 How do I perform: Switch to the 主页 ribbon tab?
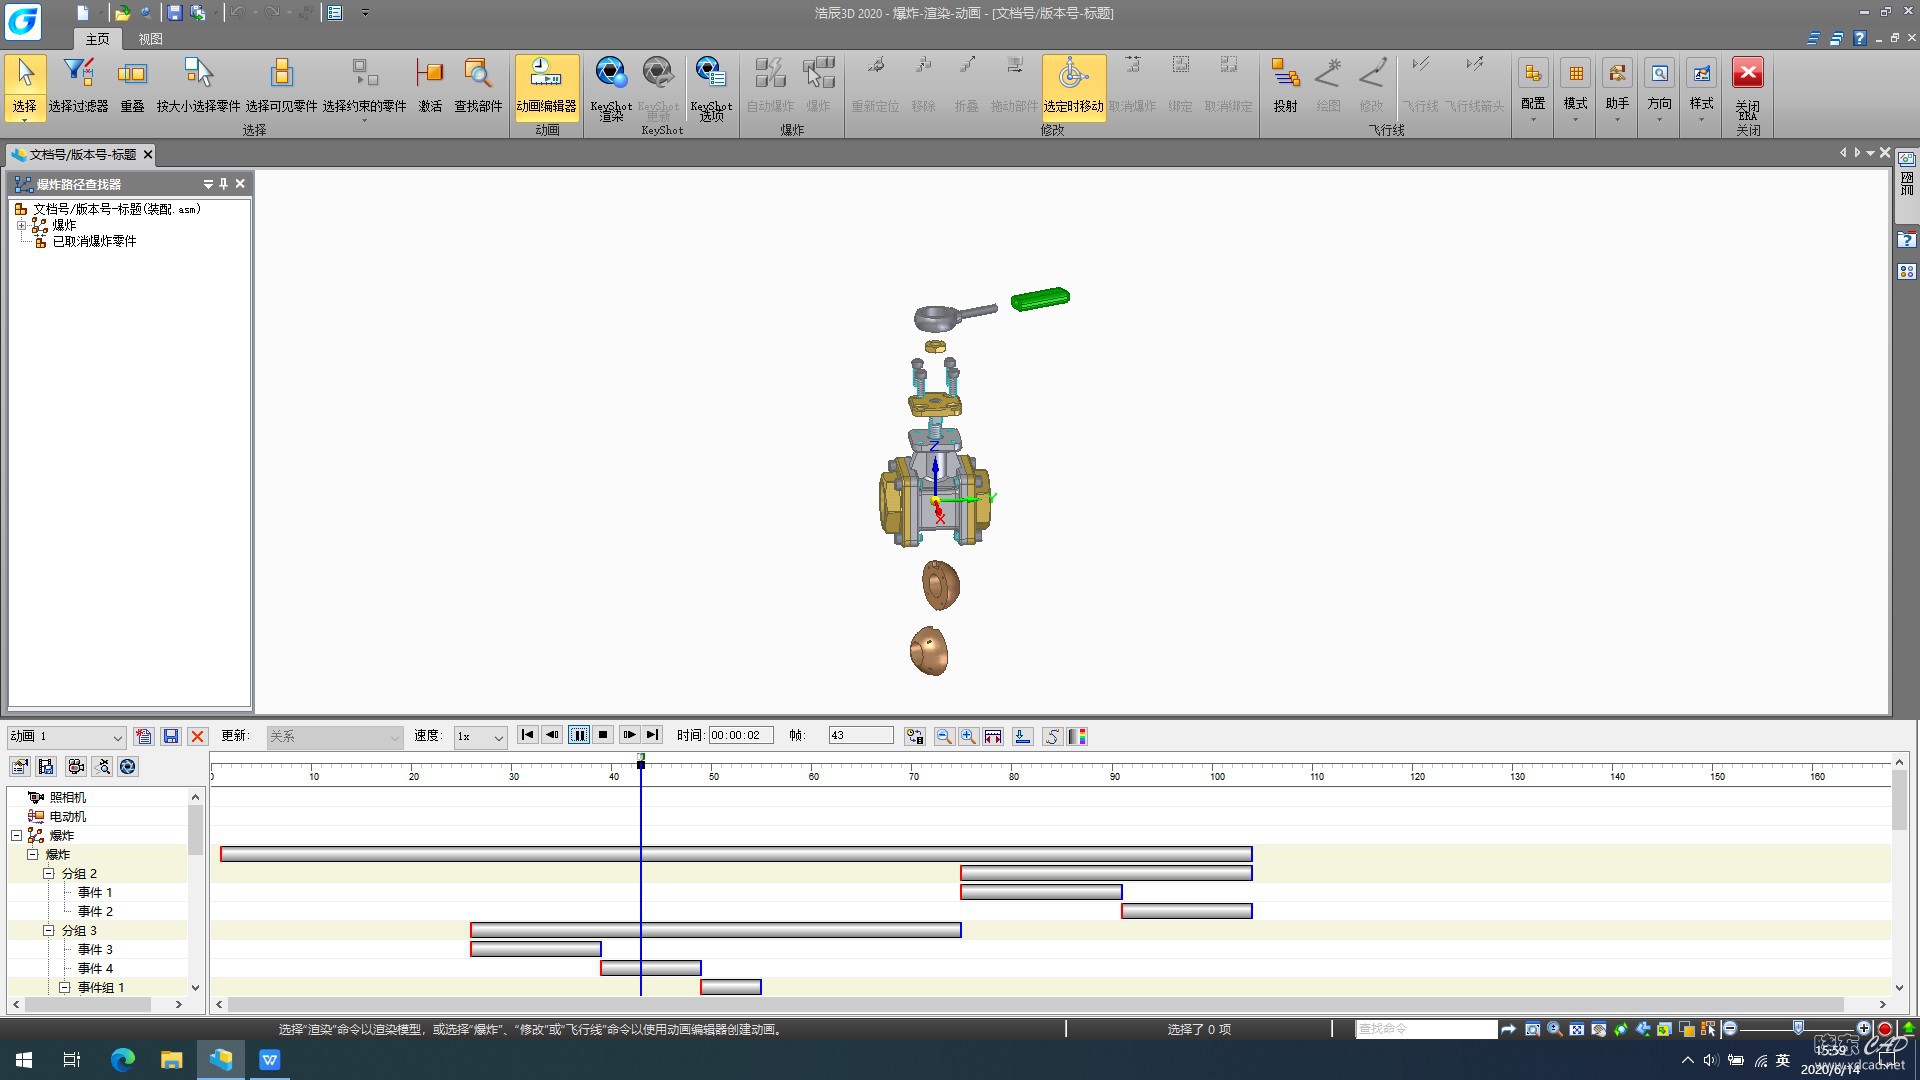coord(97,39)
